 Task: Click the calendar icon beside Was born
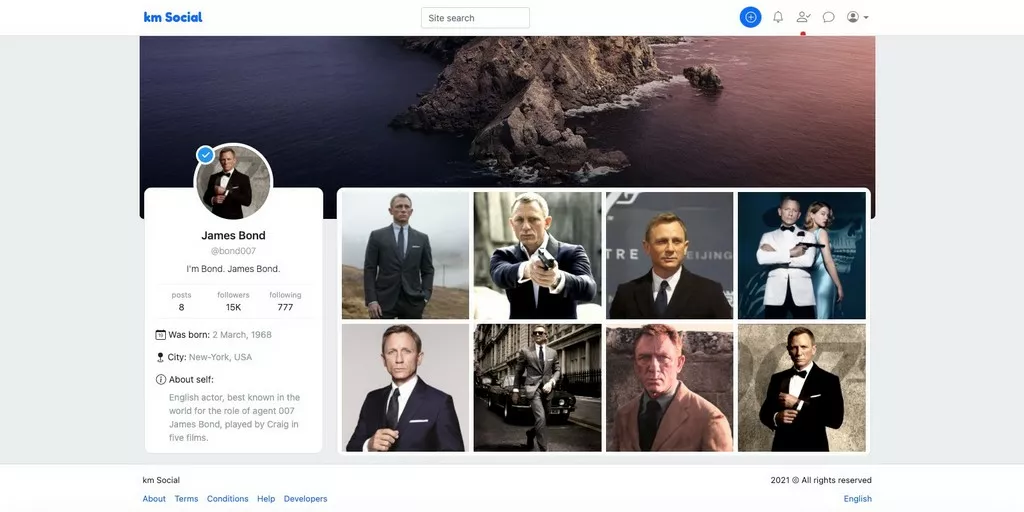(160, 334)
